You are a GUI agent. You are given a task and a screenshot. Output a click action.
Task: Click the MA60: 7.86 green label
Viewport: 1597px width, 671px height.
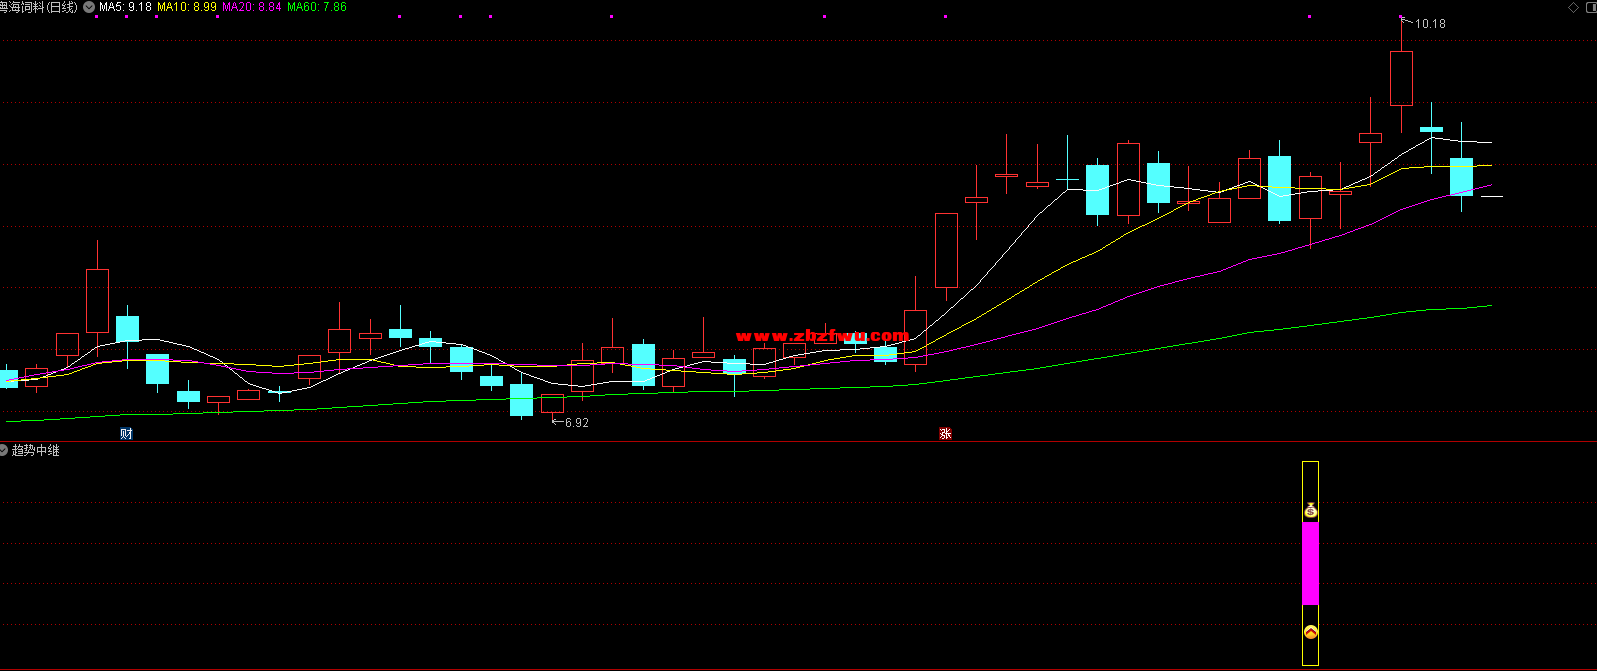(316, 7)
